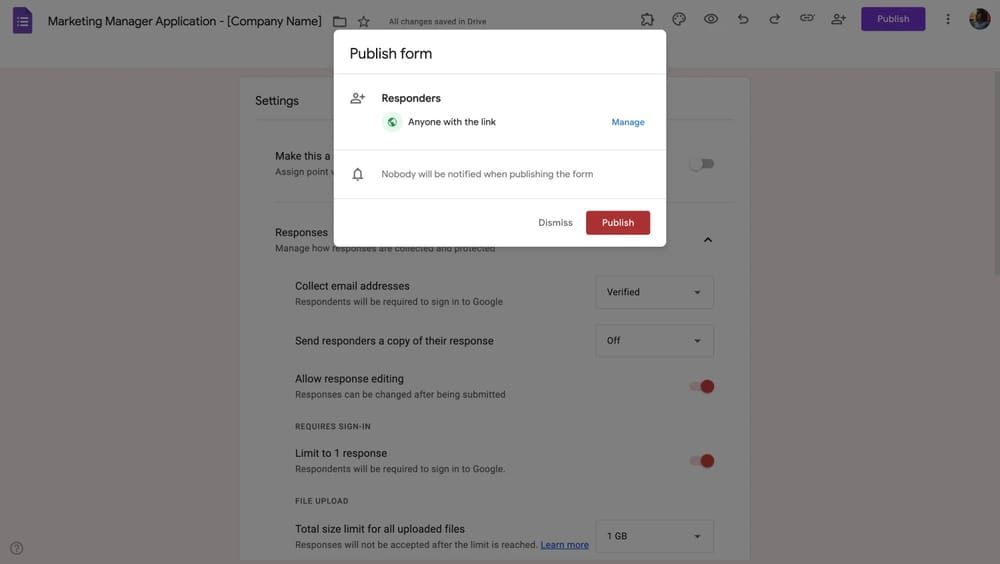1000x564 pixels.
Task: Click 'Allow response editing' label
Action: [x=349, y=379]
